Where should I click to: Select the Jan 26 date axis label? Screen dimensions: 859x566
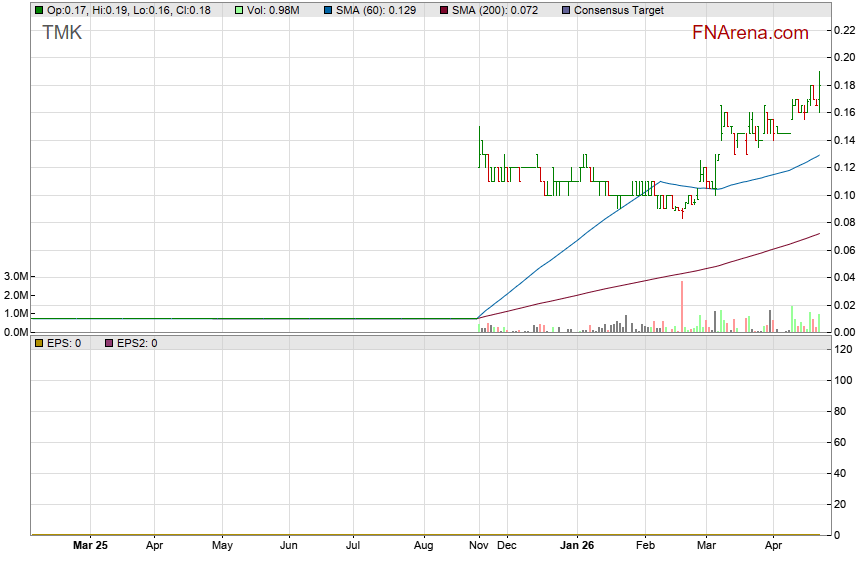[x=577, y=547]
